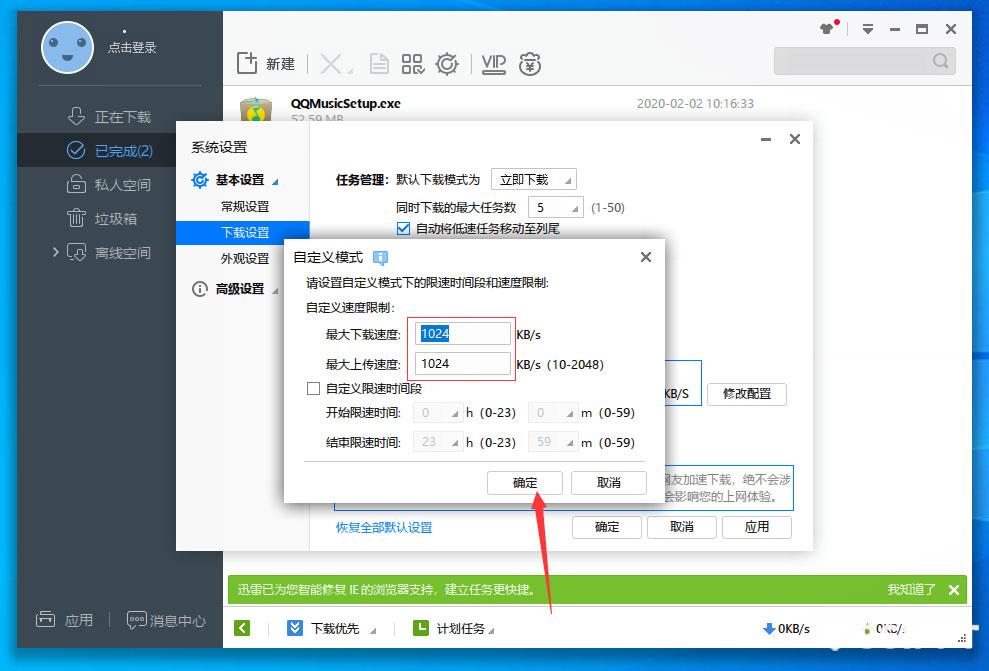Viewport: 989px width, 671px height.
Task: Open 计划任务 dropdown arrow
Action: click(x=491, y=630)
